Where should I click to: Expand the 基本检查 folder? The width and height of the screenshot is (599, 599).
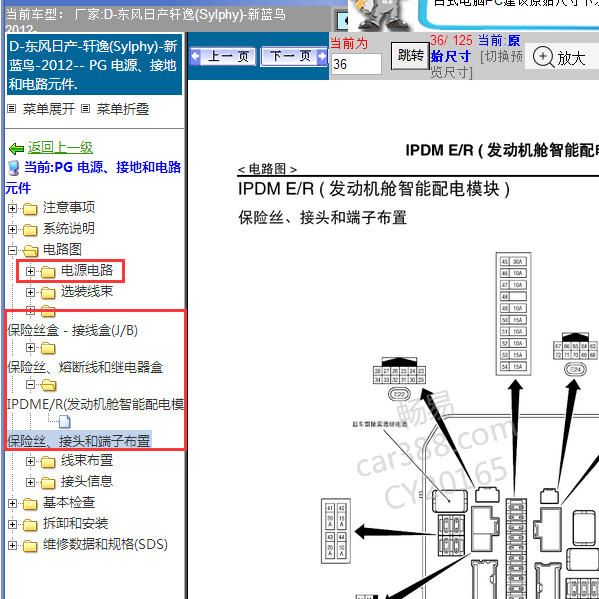coord(12,503)
